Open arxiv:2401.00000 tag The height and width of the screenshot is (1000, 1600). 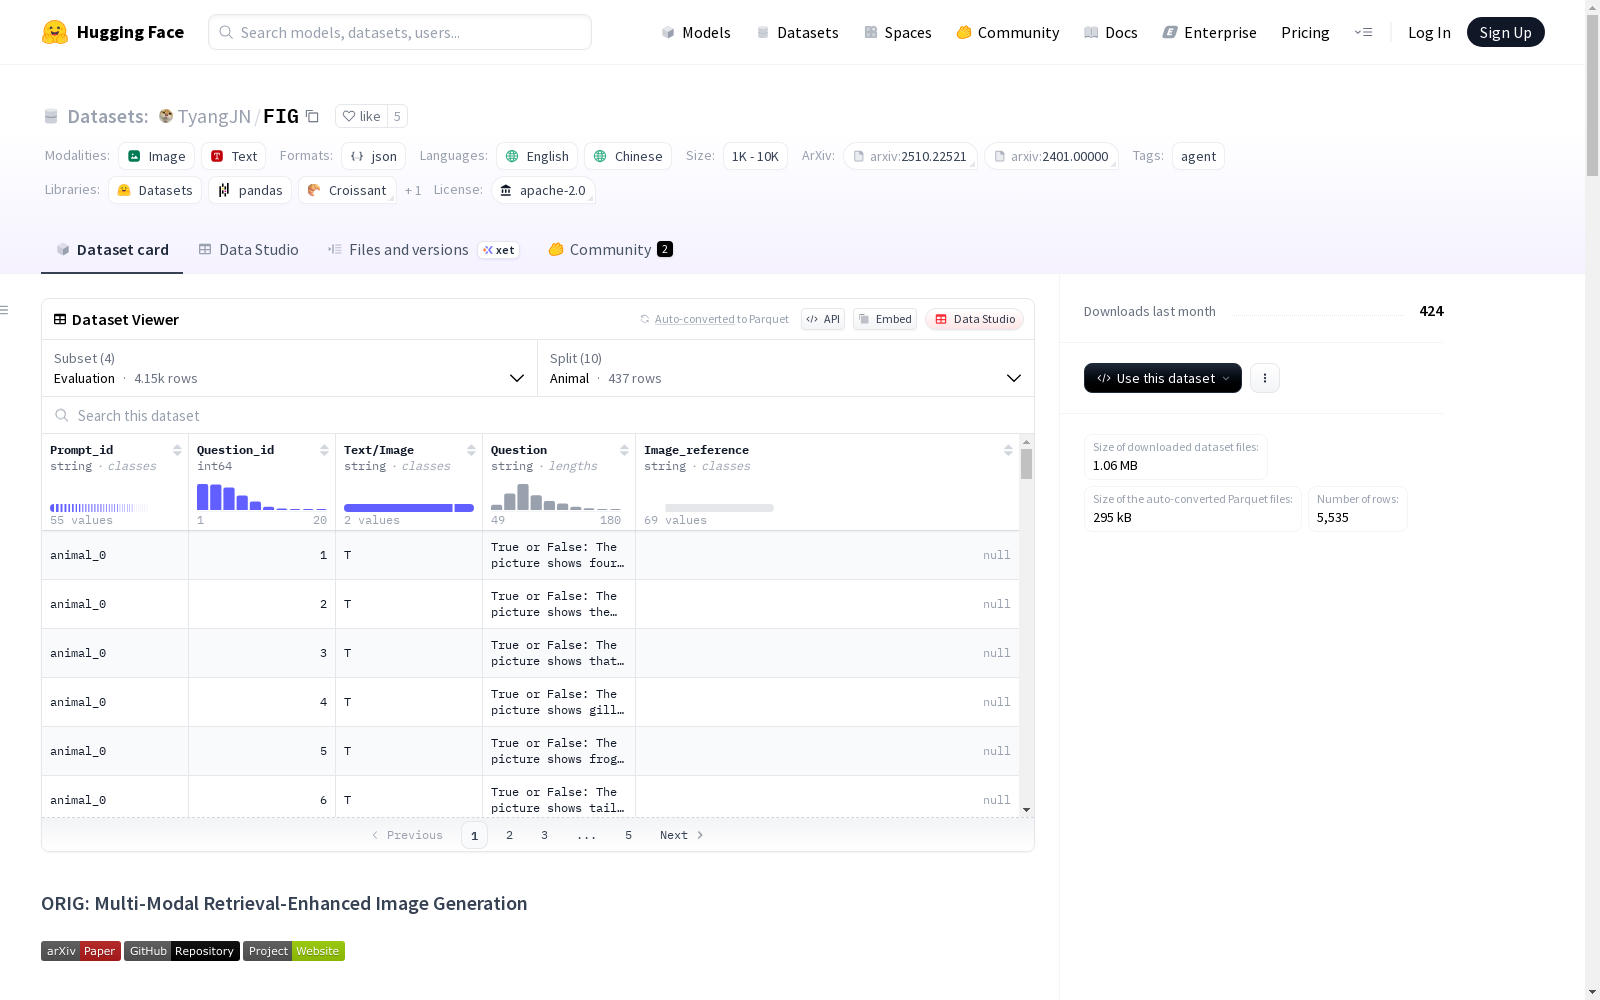coord(1051,156)
